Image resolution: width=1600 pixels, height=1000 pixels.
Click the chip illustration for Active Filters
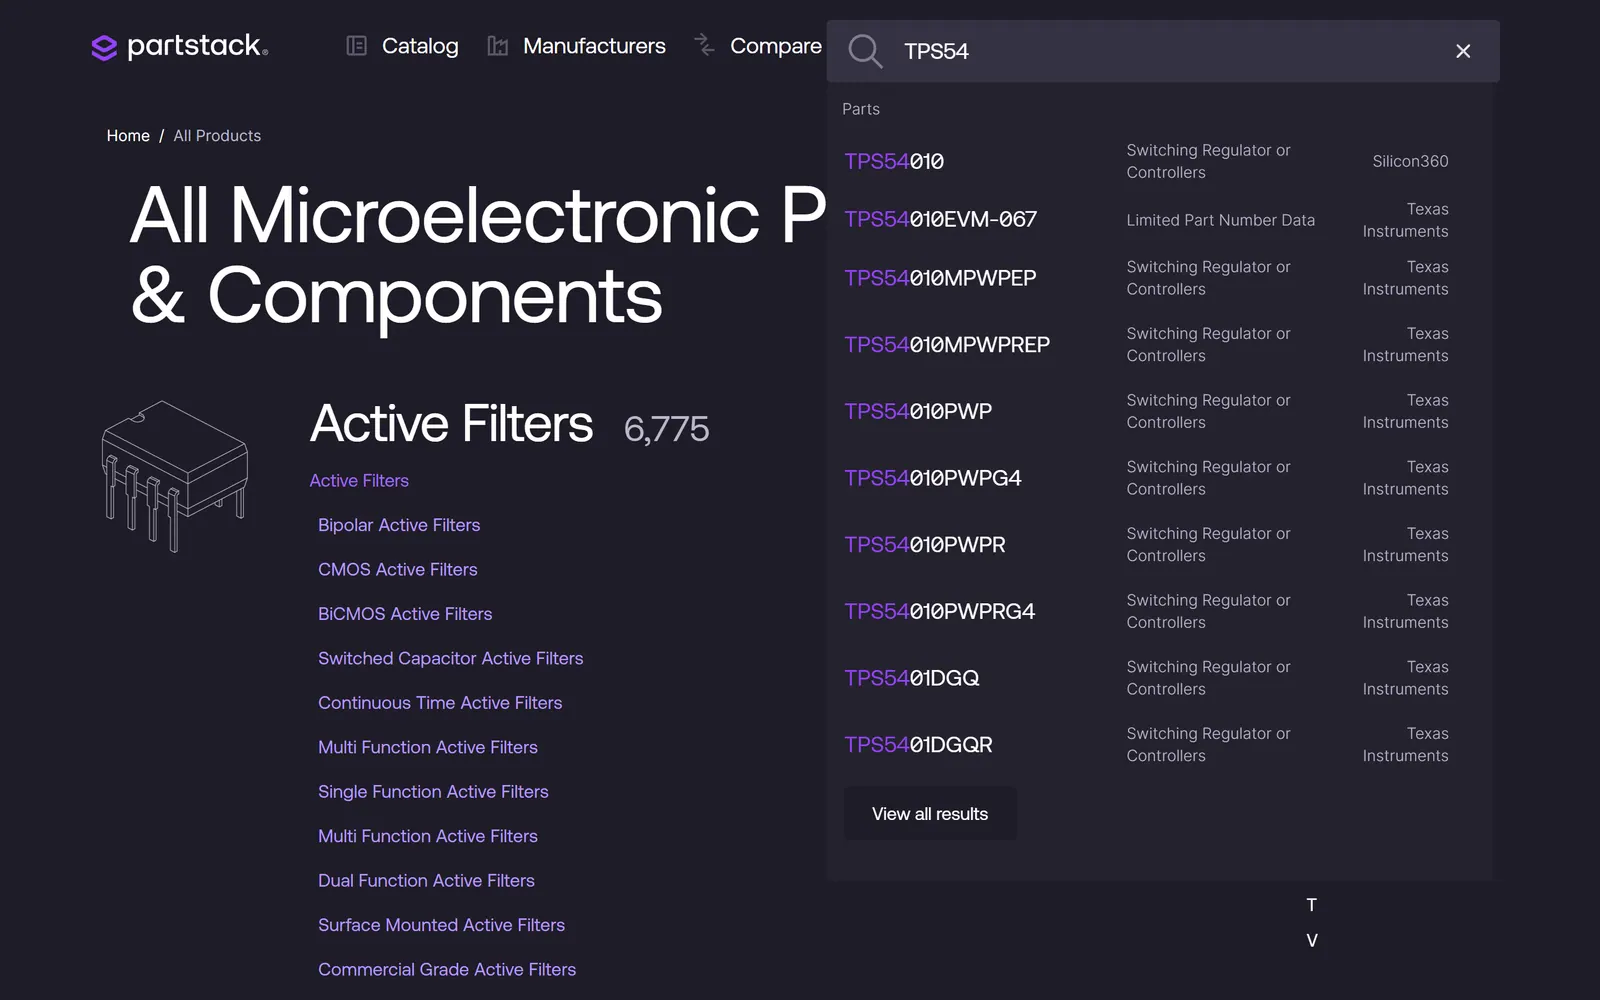tap(174, 476)
